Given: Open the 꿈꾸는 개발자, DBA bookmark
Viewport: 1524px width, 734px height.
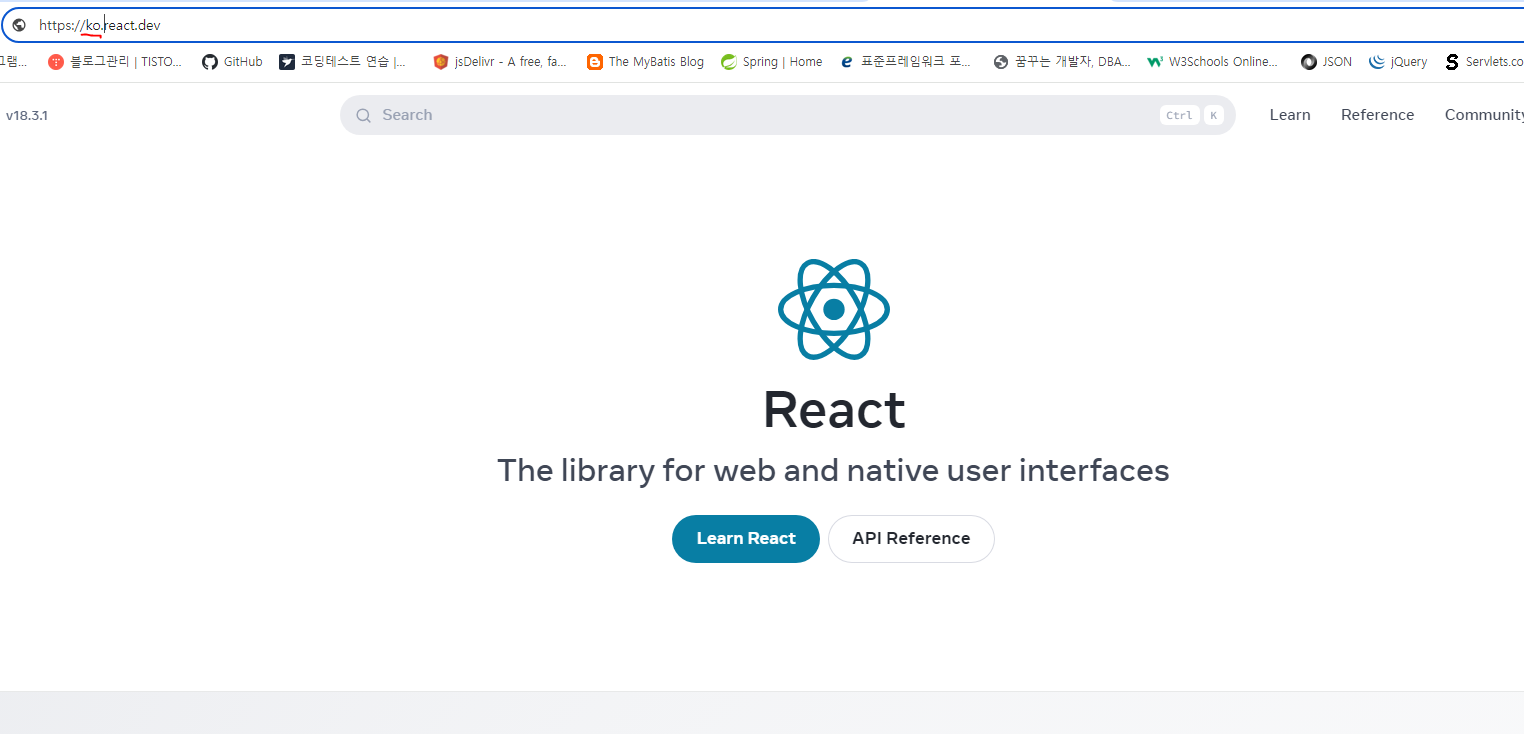Looking at the screenshot, I should pos(1062,62).
